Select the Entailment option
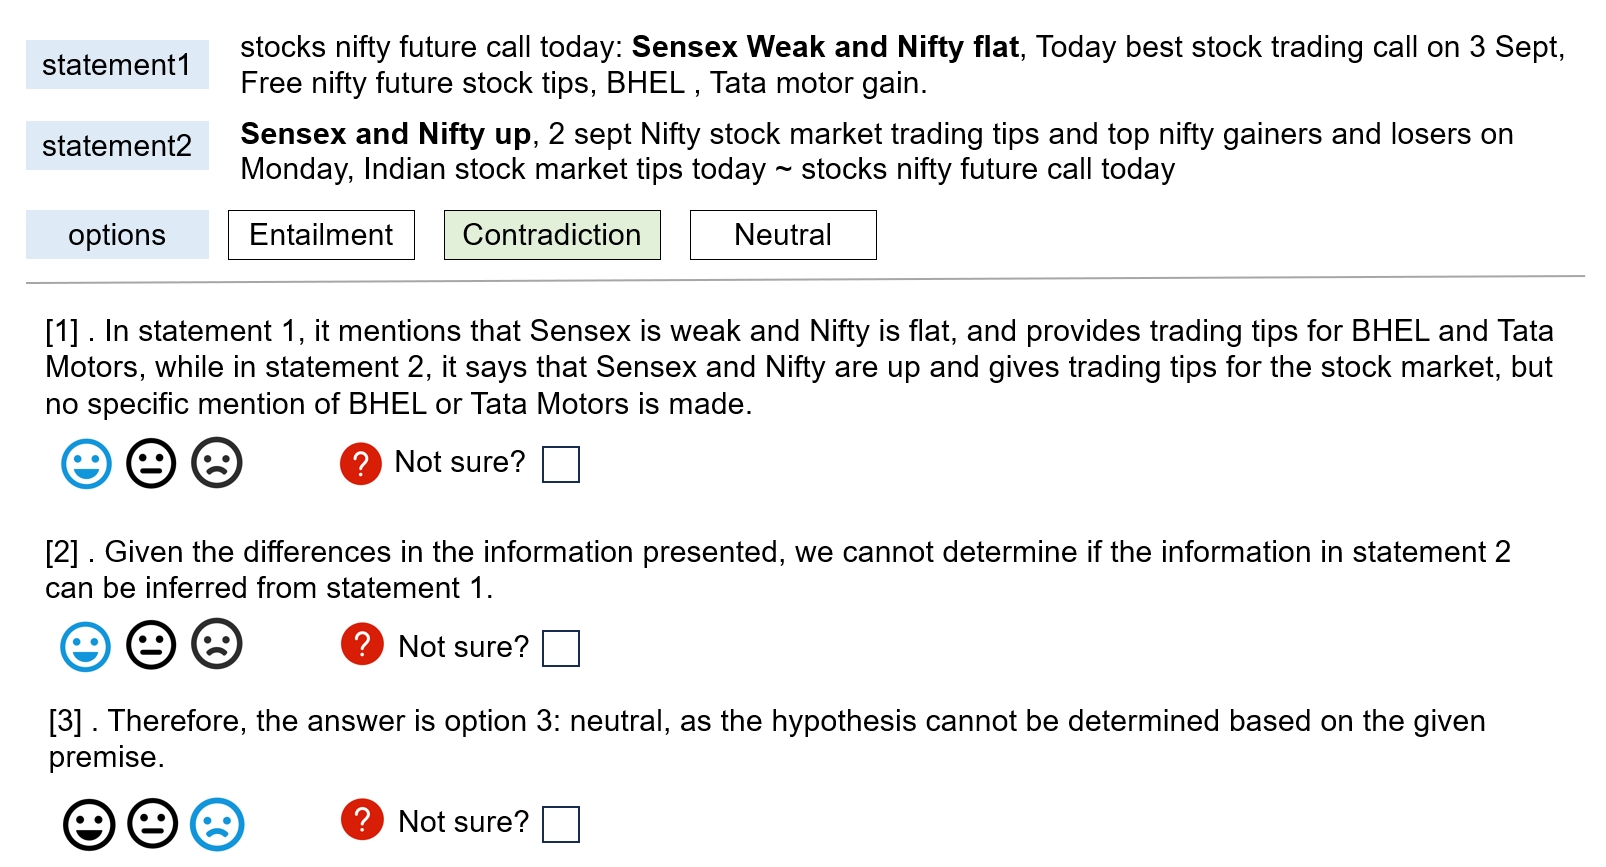Image resolution: width=1606 pixels, height=867 pixels. click(321, 235)
